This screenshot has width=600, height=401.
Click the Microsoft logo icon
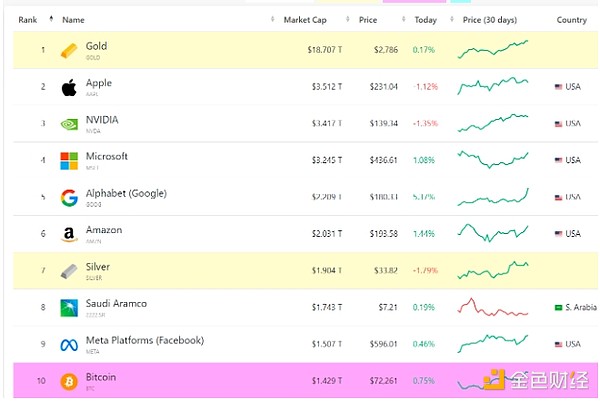[69, 161]
